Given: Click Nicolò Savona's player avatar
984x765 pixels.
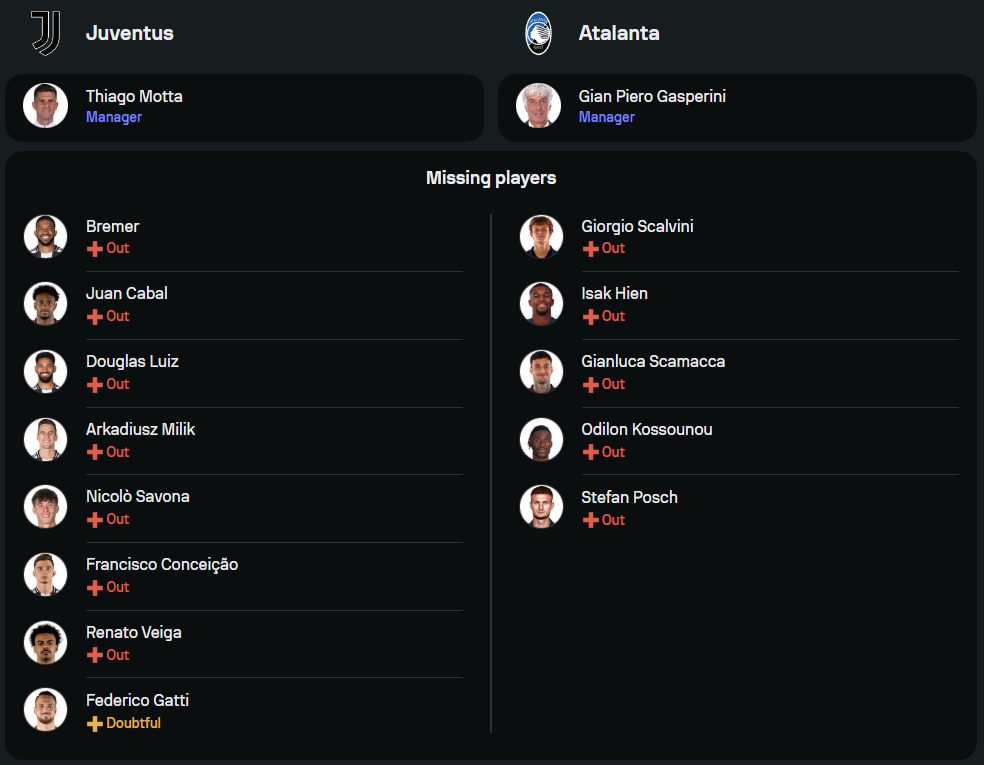Looking at the screenshot, I should [x=46, y=507].
